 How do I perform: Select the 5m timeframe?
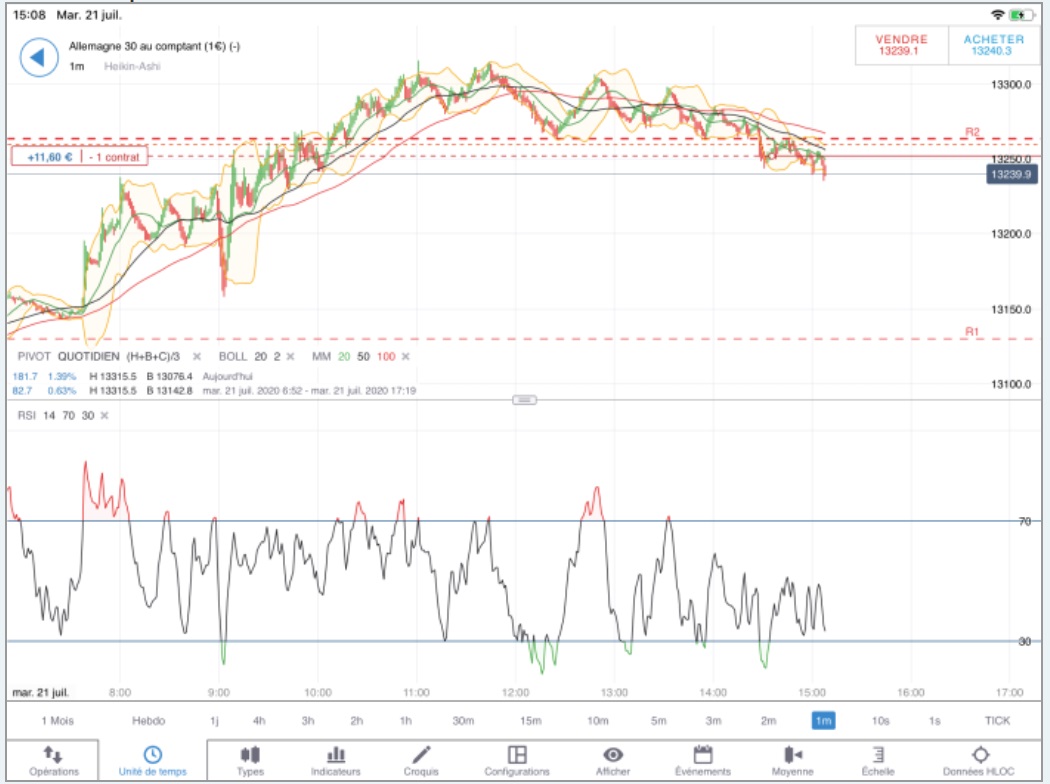click(x=659, y=721)
